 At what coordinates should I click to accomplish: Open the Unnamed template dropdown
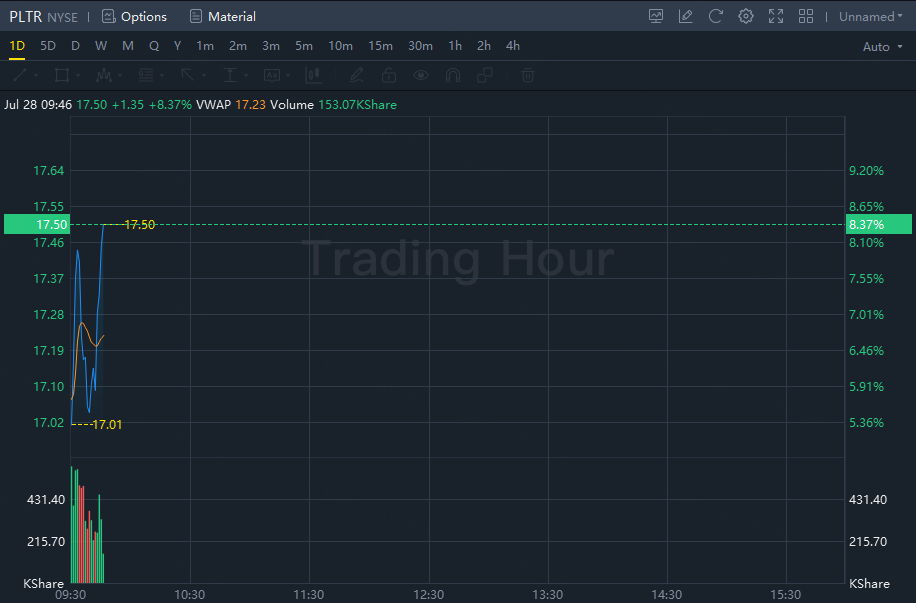(870, 16)
